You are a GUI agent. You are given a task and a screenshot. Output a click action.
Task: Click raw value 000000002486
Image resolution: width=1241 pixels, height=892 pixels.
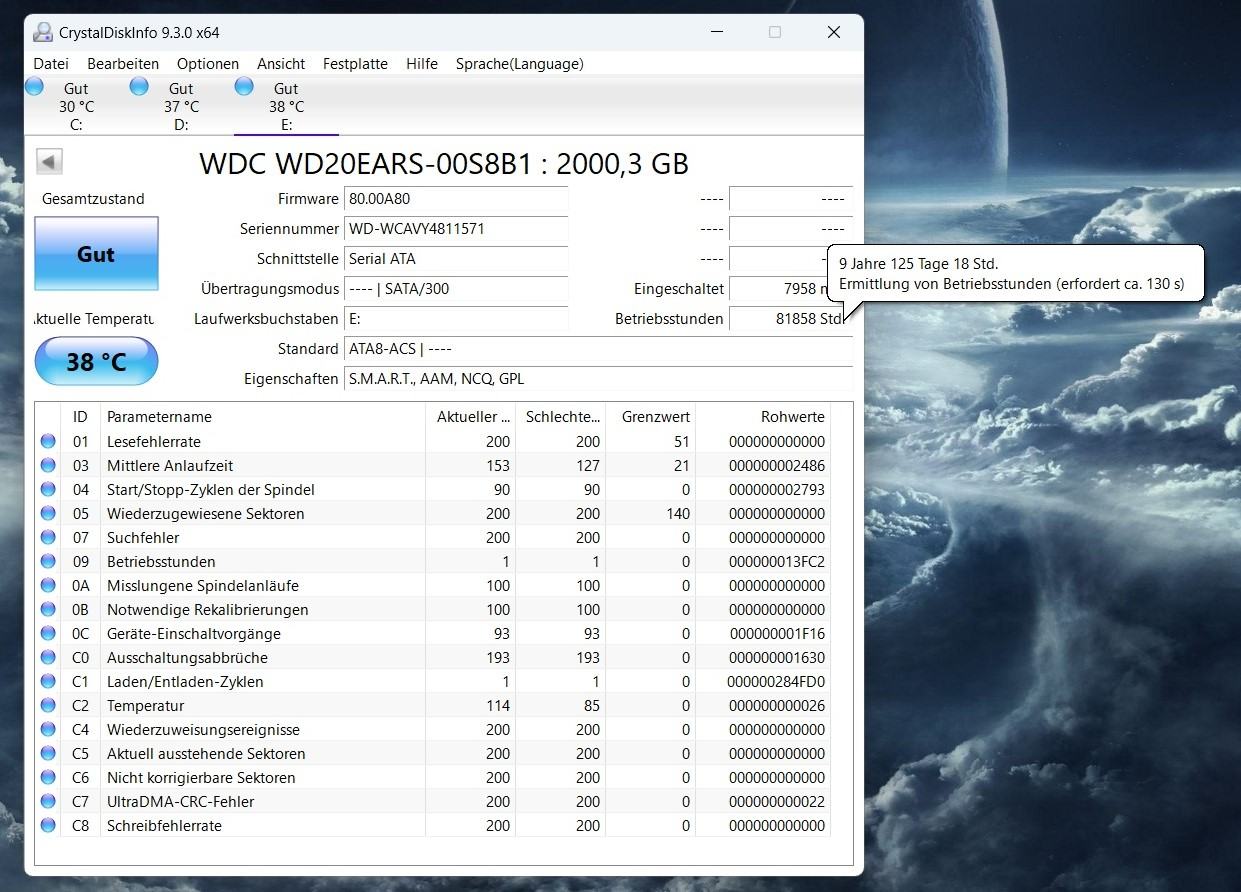point(777,466)
